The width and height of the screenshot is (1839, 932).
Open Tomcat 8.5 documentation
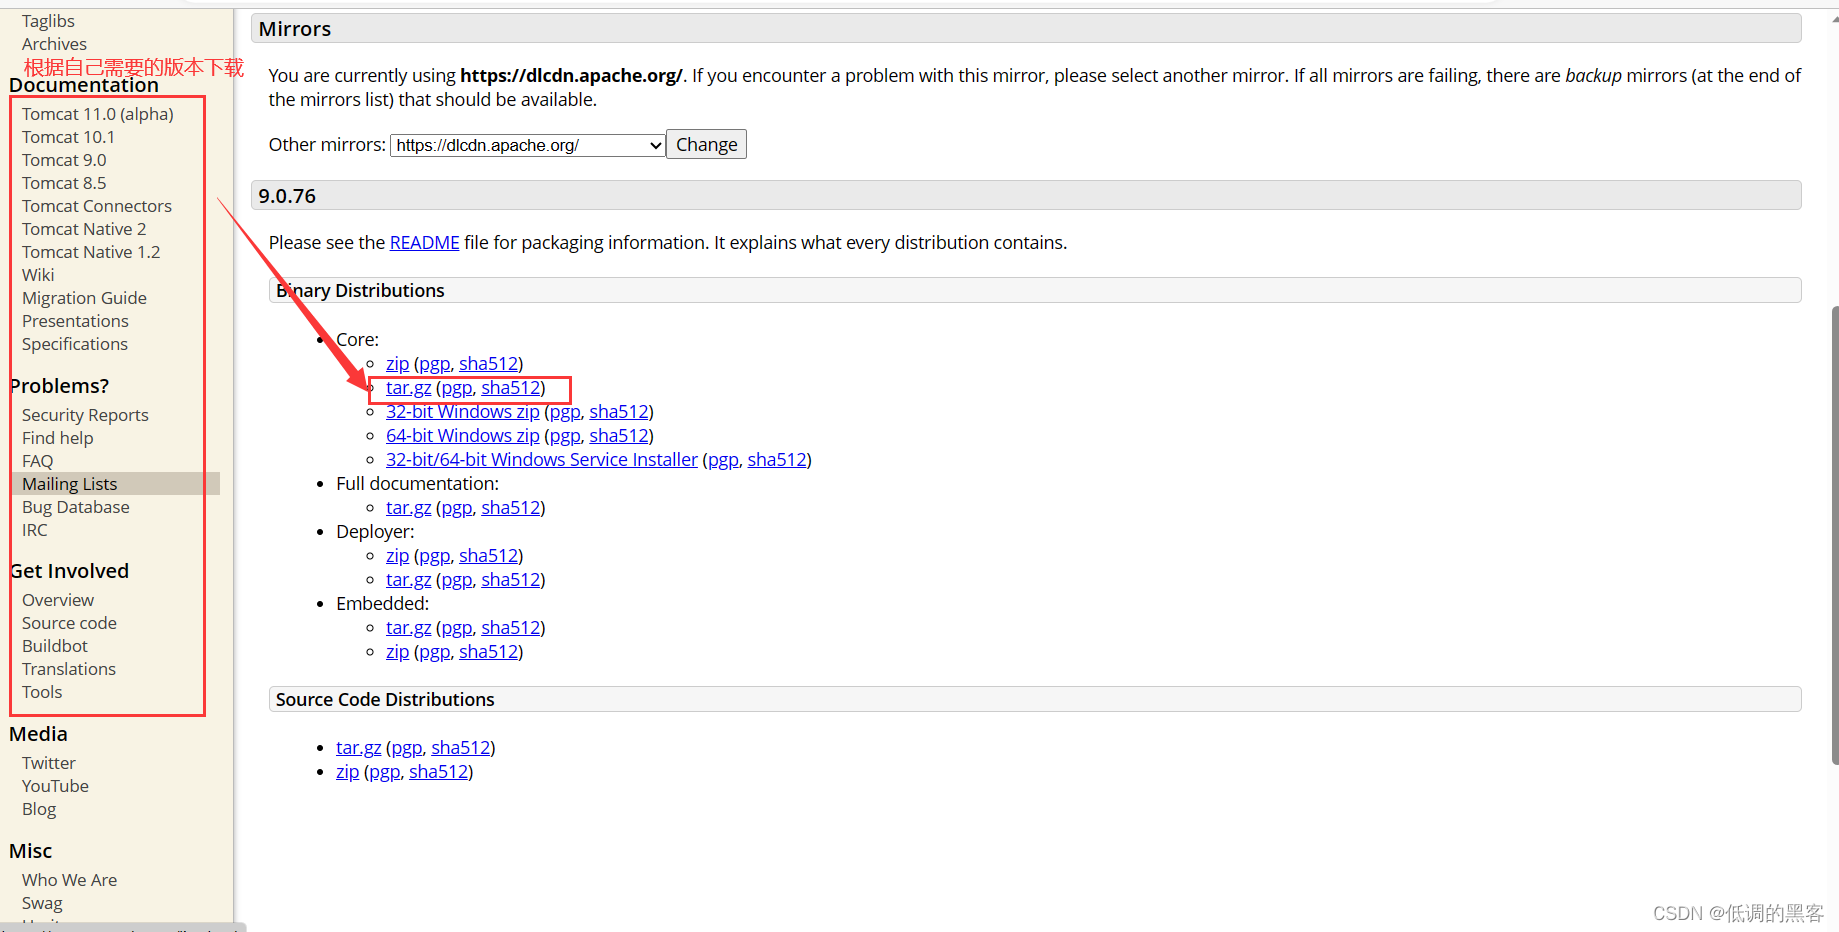64,183
